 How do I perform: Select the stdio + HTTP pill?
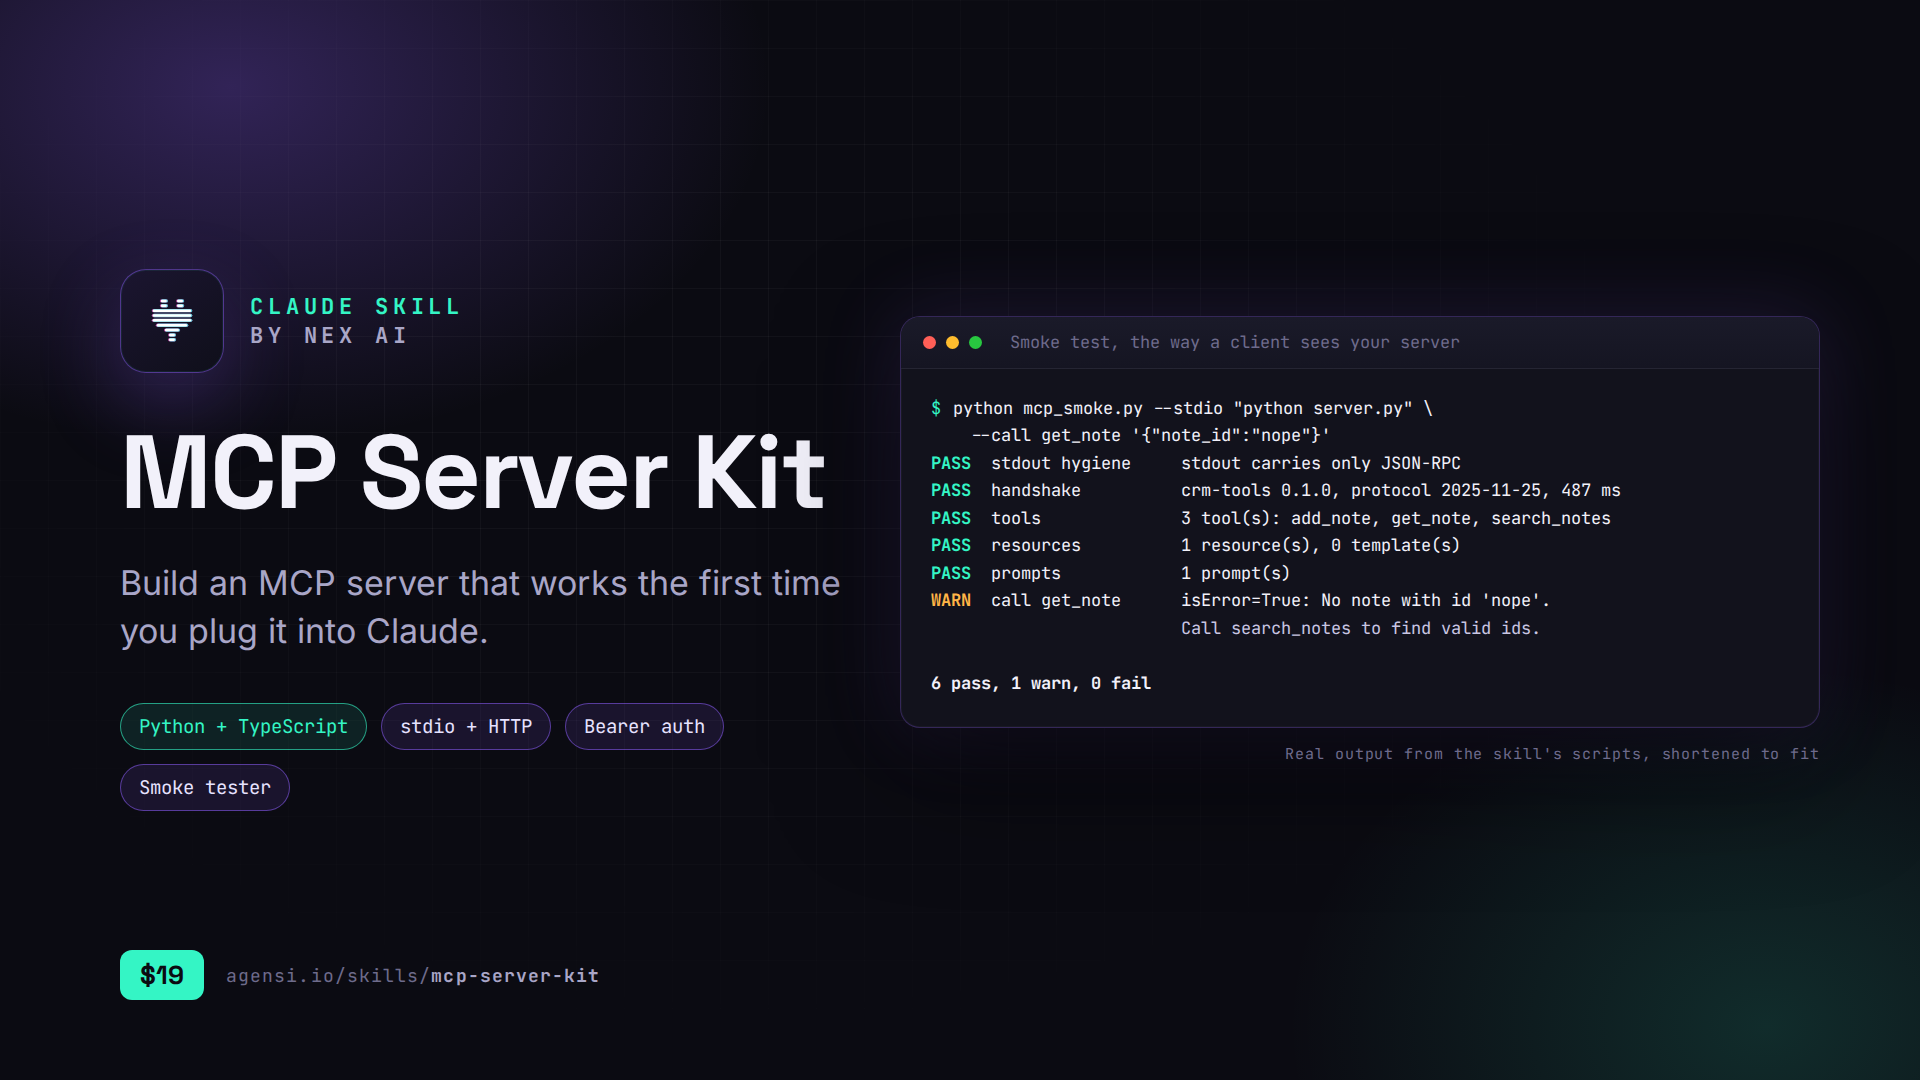(466, 726)
